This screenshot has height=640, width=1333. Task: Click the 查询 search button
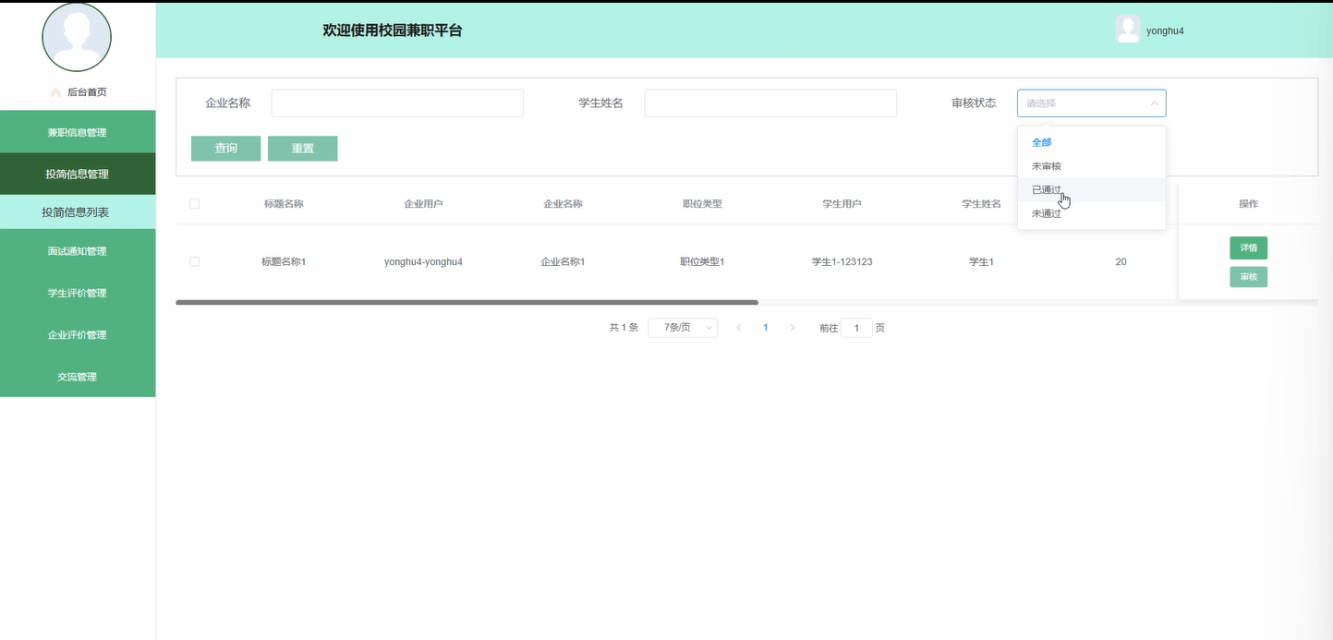point(226,148)
